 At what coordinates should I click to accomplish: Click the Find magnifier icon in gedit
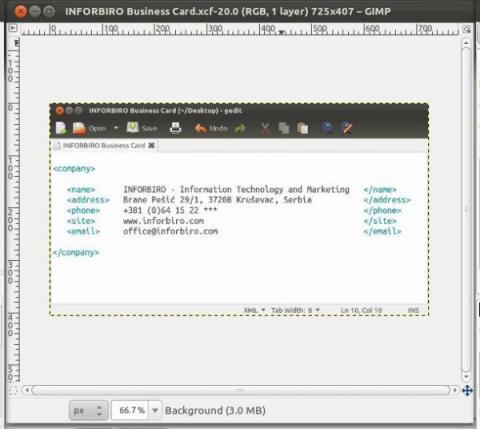tap(327, 128)
